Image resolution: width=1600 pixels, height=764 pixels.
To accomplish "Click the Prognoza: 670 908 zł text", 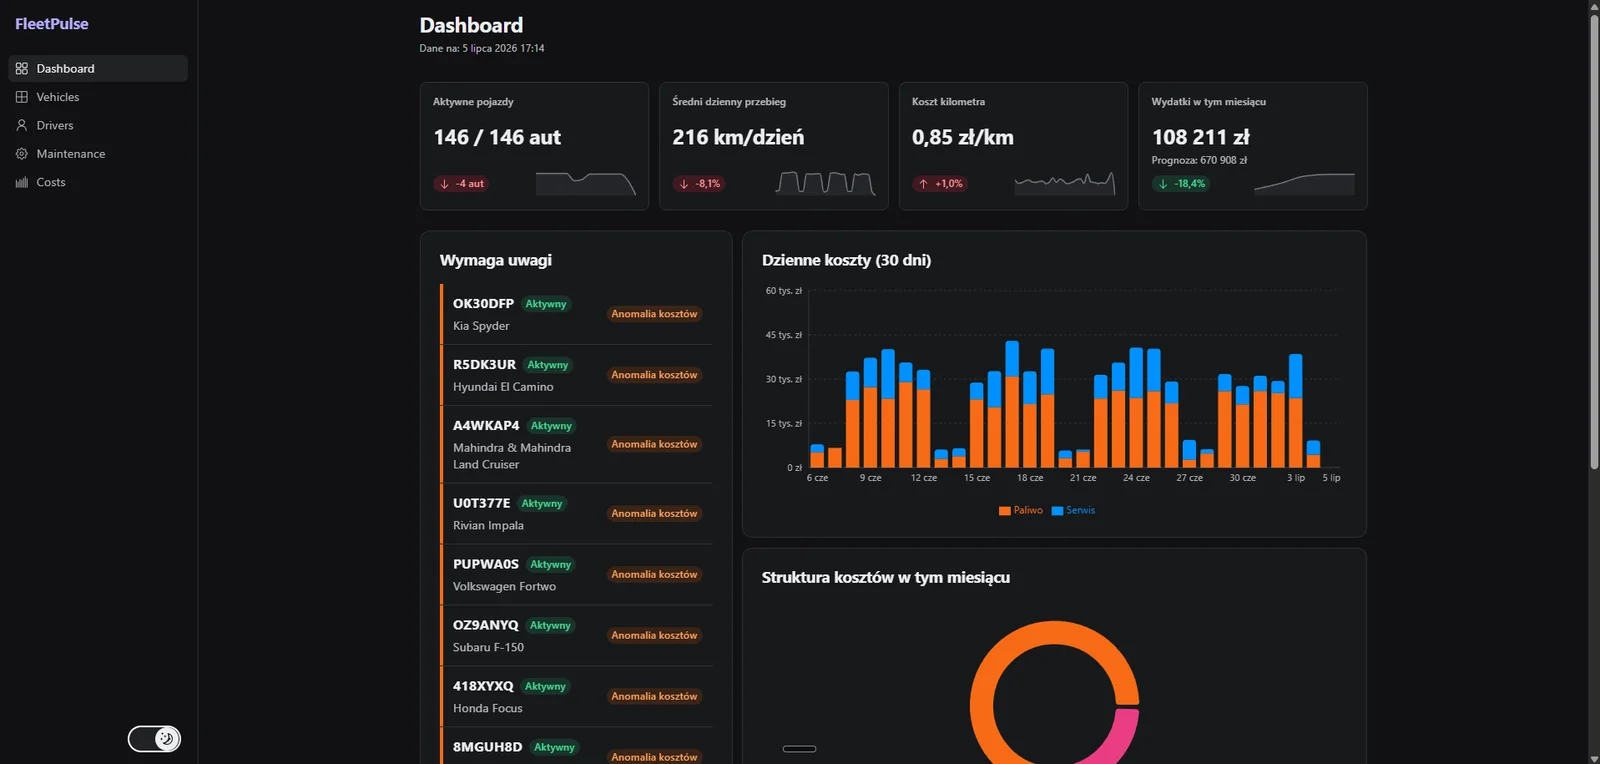I will [x=1199, y=160].
